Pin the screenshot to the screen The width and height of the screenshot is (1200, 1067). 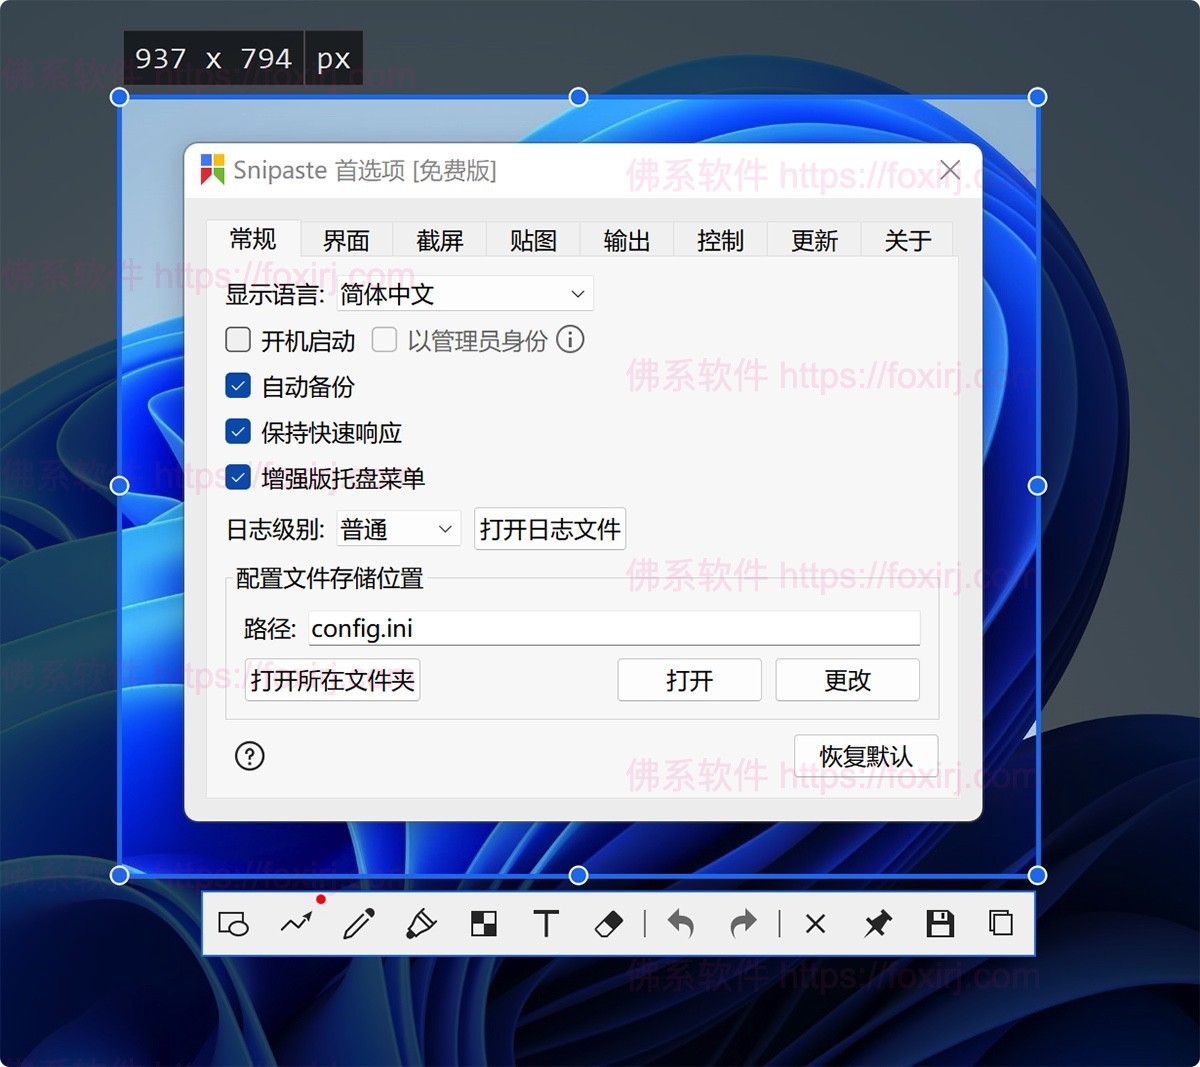pyautogui.click(x=877, y=924)
